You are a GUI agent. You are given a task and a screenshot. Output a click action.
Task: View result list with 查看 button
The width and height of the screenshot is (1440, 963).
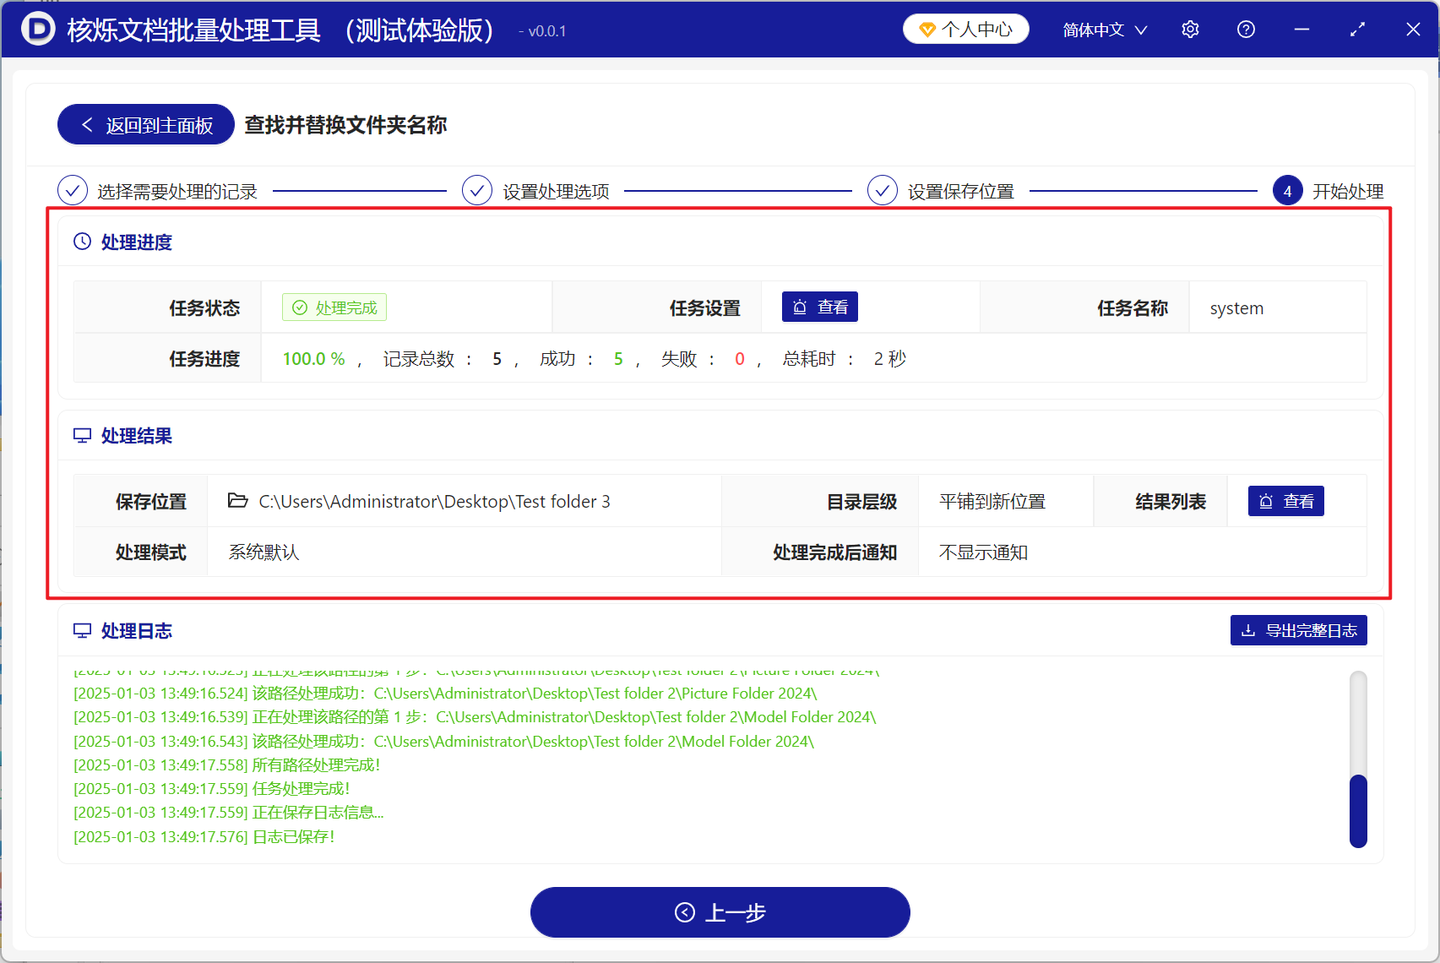(x=1286, y=501)
